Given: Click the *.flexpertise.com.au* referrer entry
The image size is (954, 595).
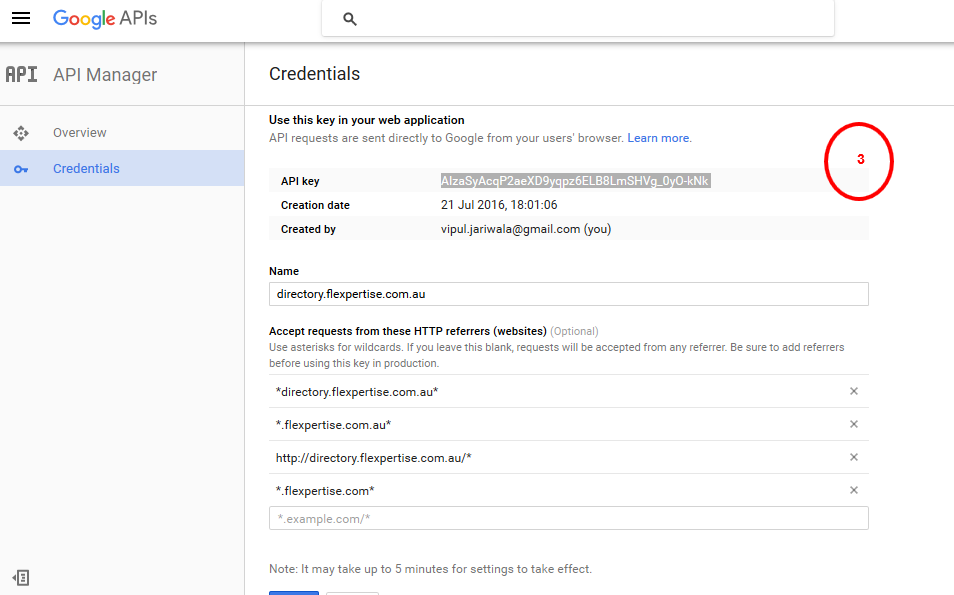Looking at the screenshot, I should click(333, 425).
